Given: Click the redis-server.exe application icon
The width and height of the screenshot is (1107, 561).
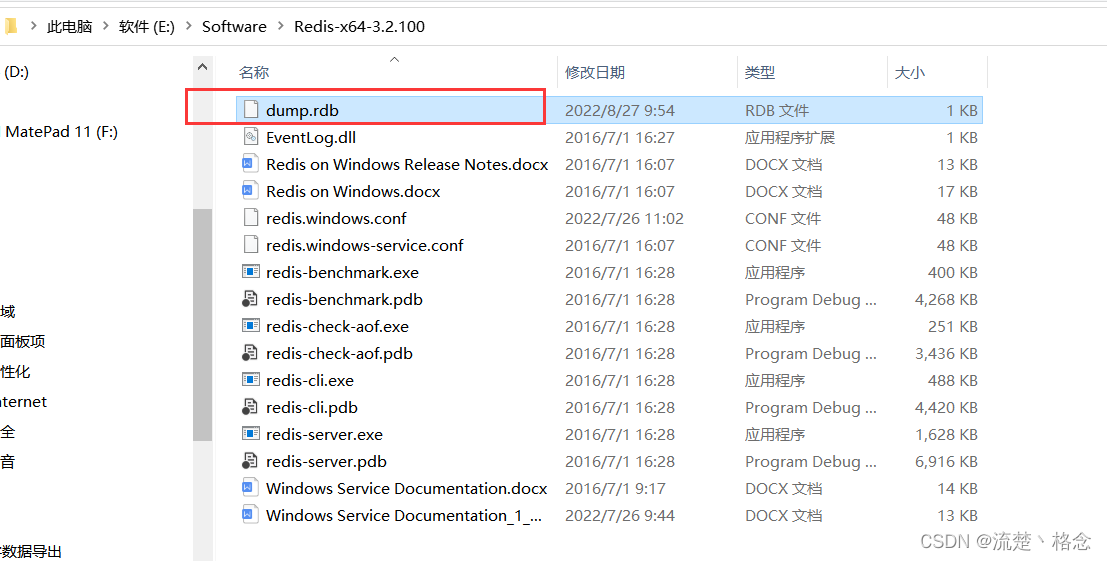Looking at the screenshot, I should click(250, 434).
